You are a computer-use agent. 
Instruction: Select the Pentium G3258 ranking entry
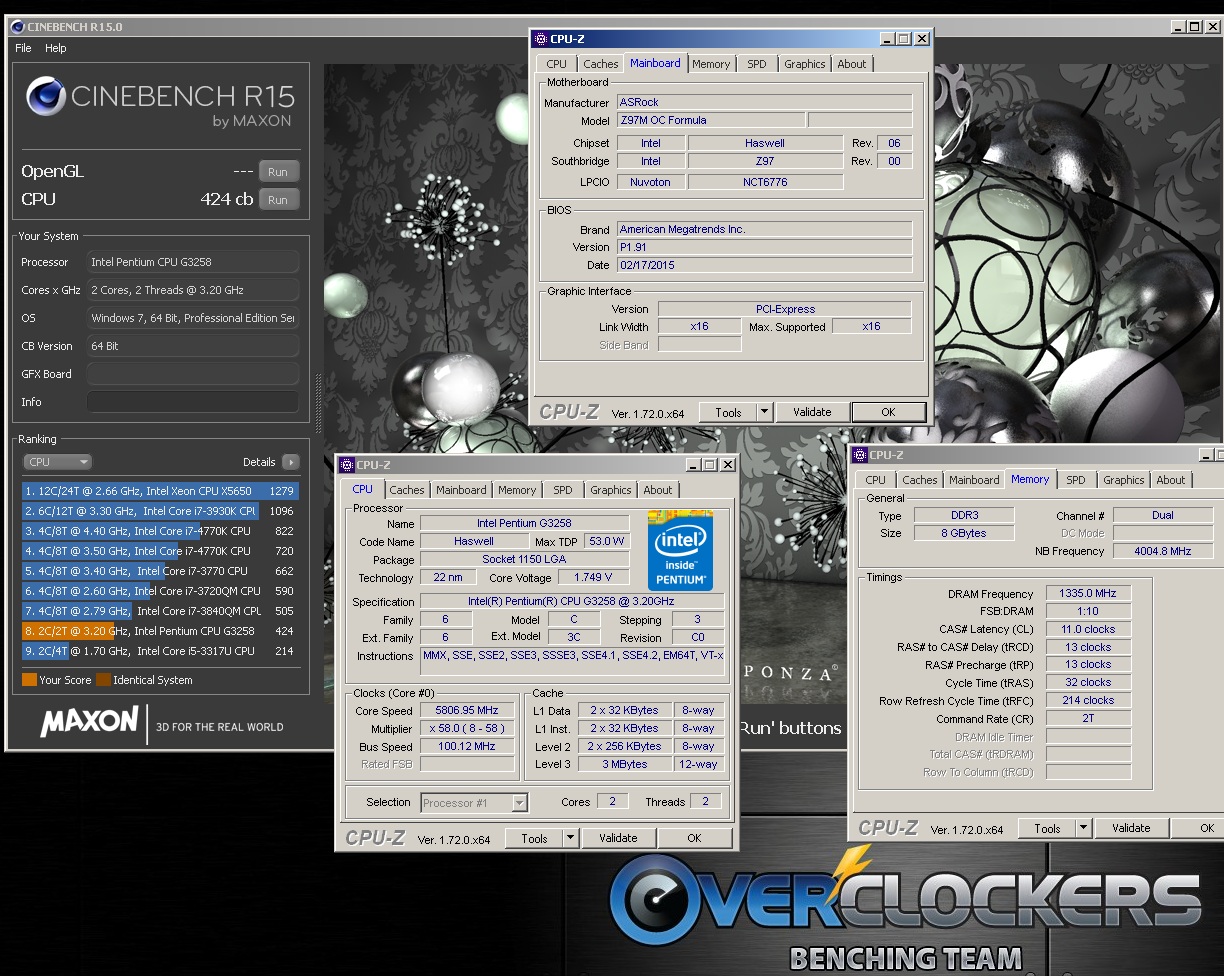pyautogui.click(x=160, y=631)
